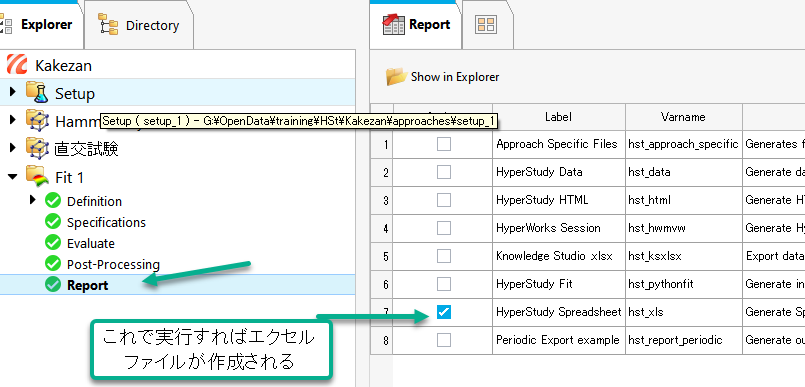The width and height of the screenshot is (805, 387).
Task: Click the hst_xls varname cell
Action: click(x=683, y=312)
